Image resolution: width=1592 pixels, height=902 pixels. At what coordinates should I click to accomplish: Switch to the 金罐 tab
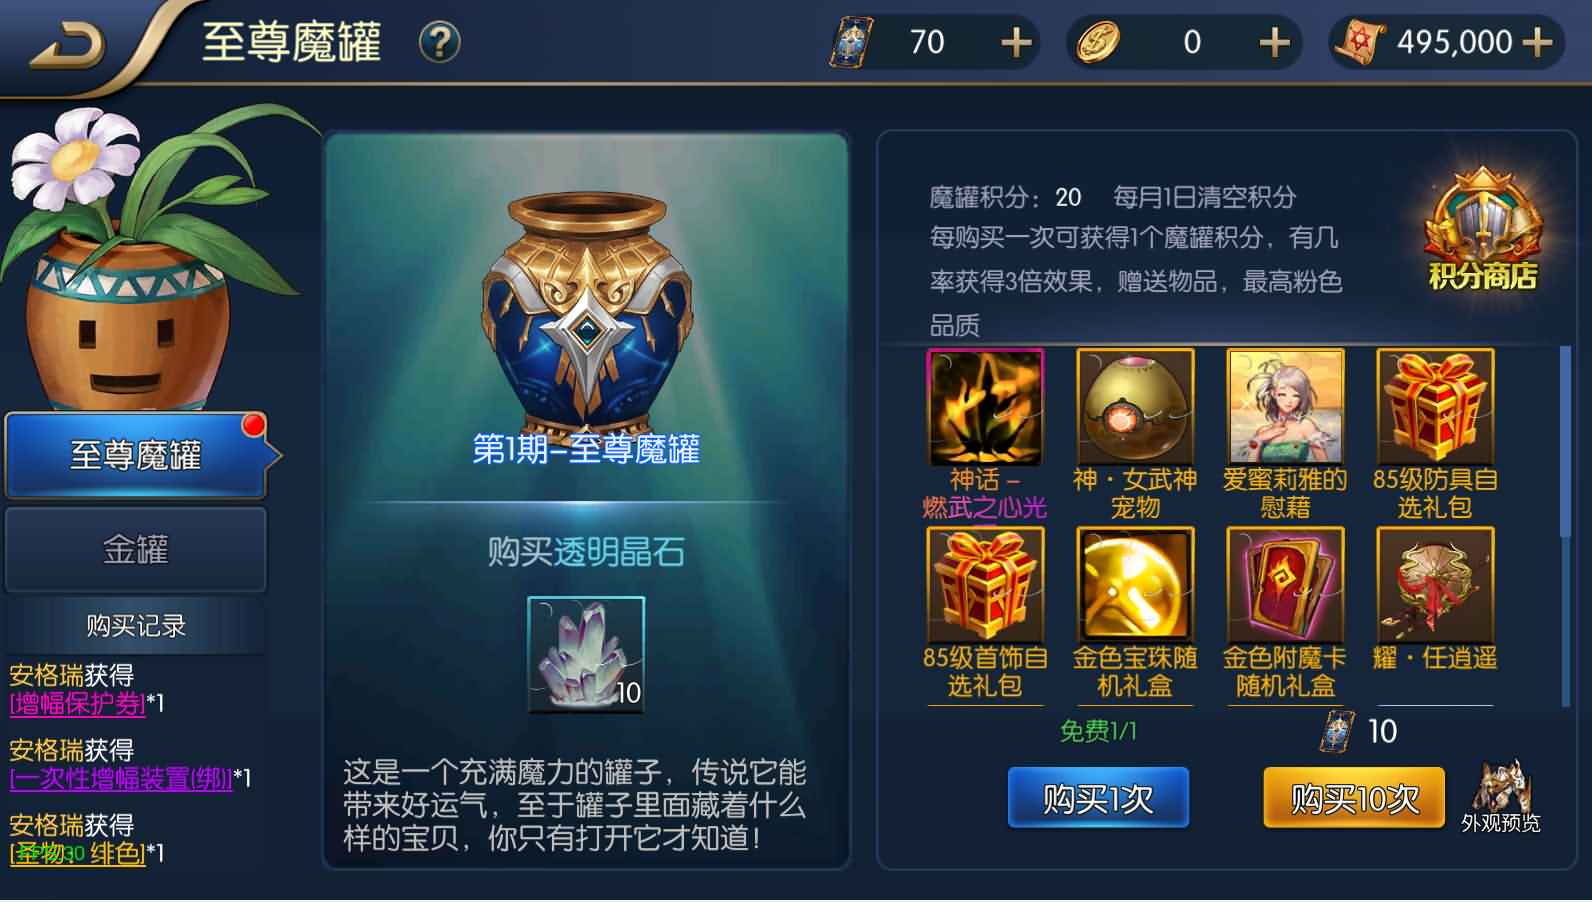(136, 549)
